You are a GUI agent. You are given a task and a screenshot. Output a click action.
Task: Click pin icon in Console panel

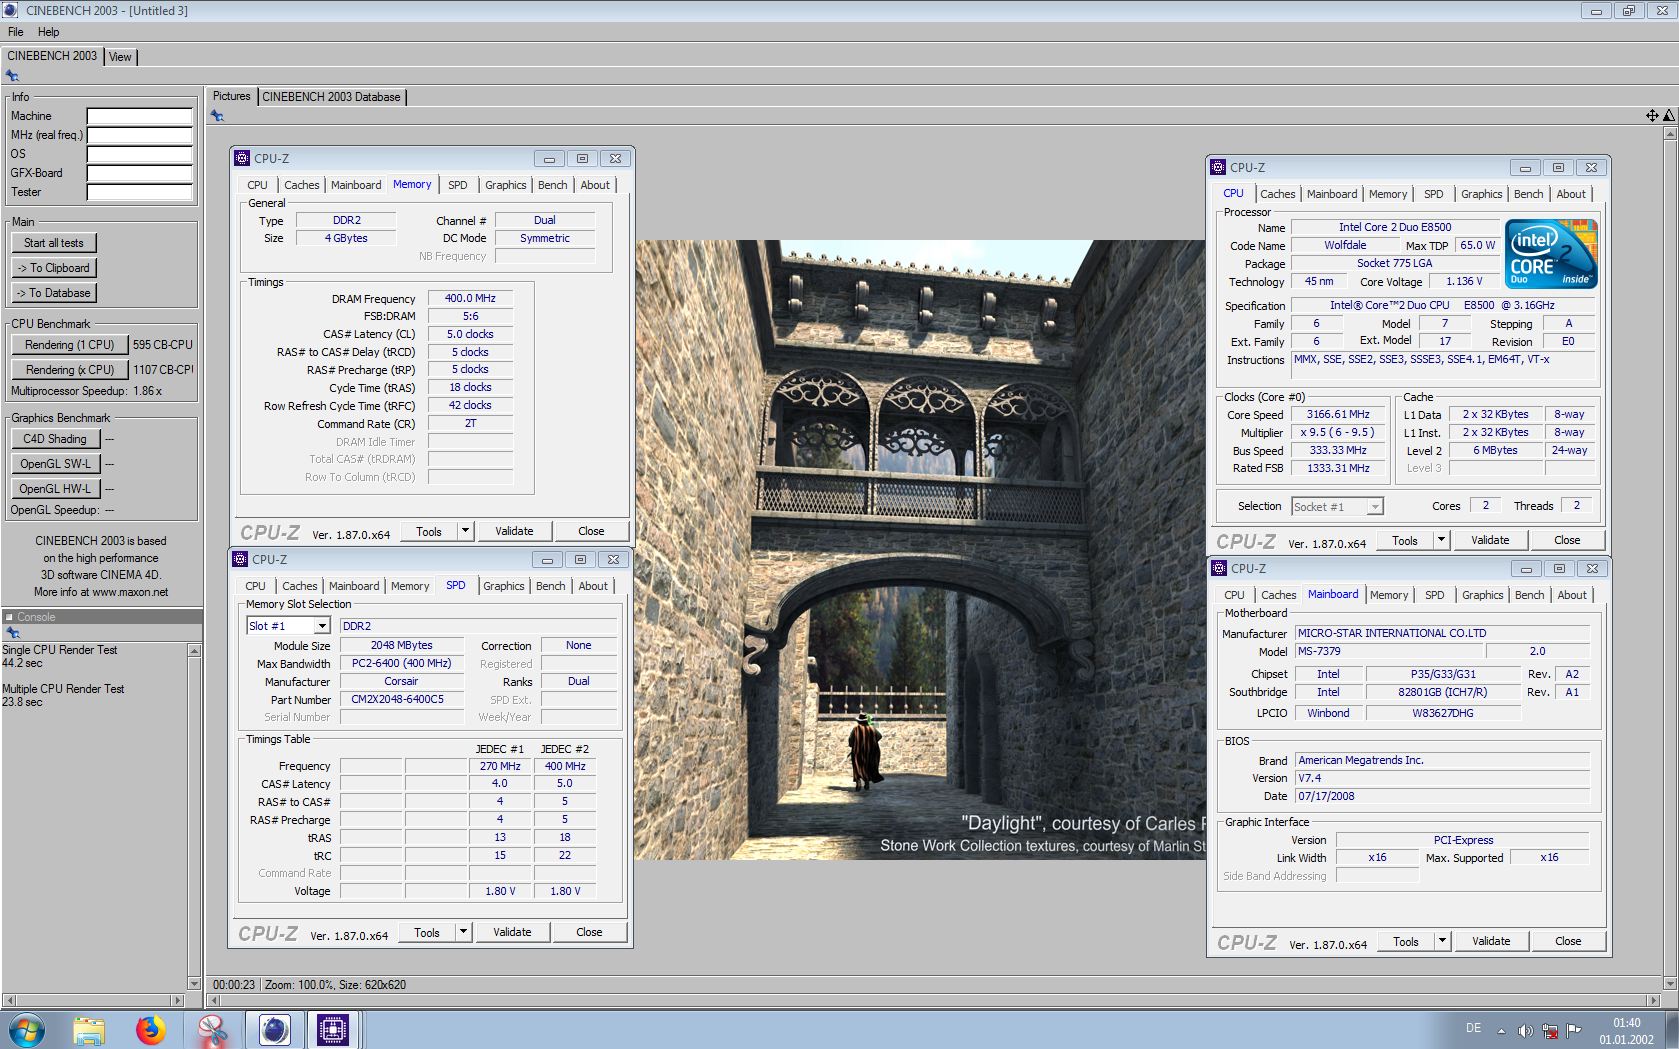pos(12,633)
